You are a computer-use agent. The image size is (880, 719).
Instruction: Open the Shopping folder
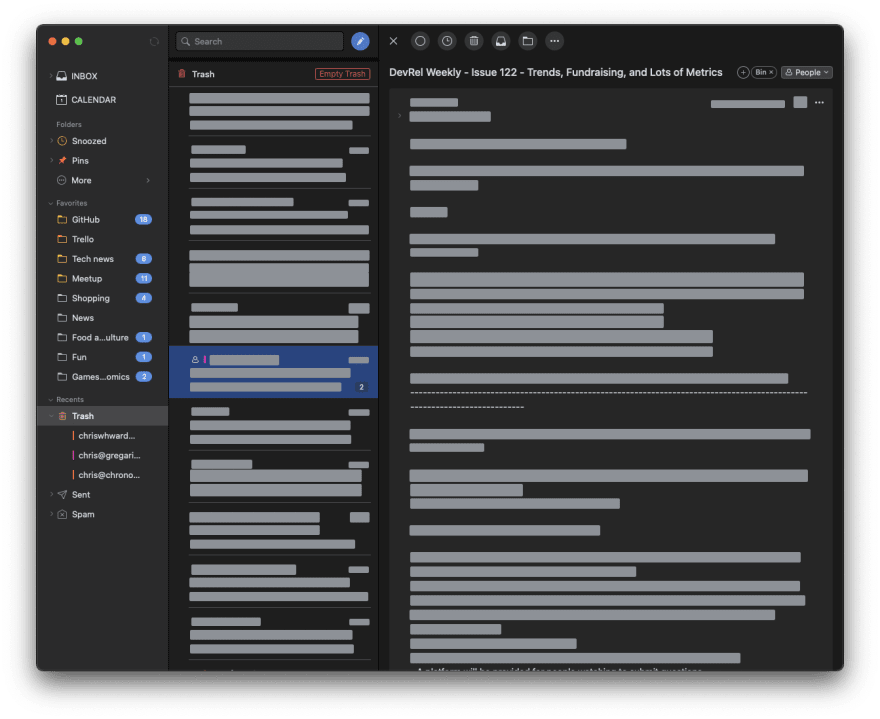(90, 298)
